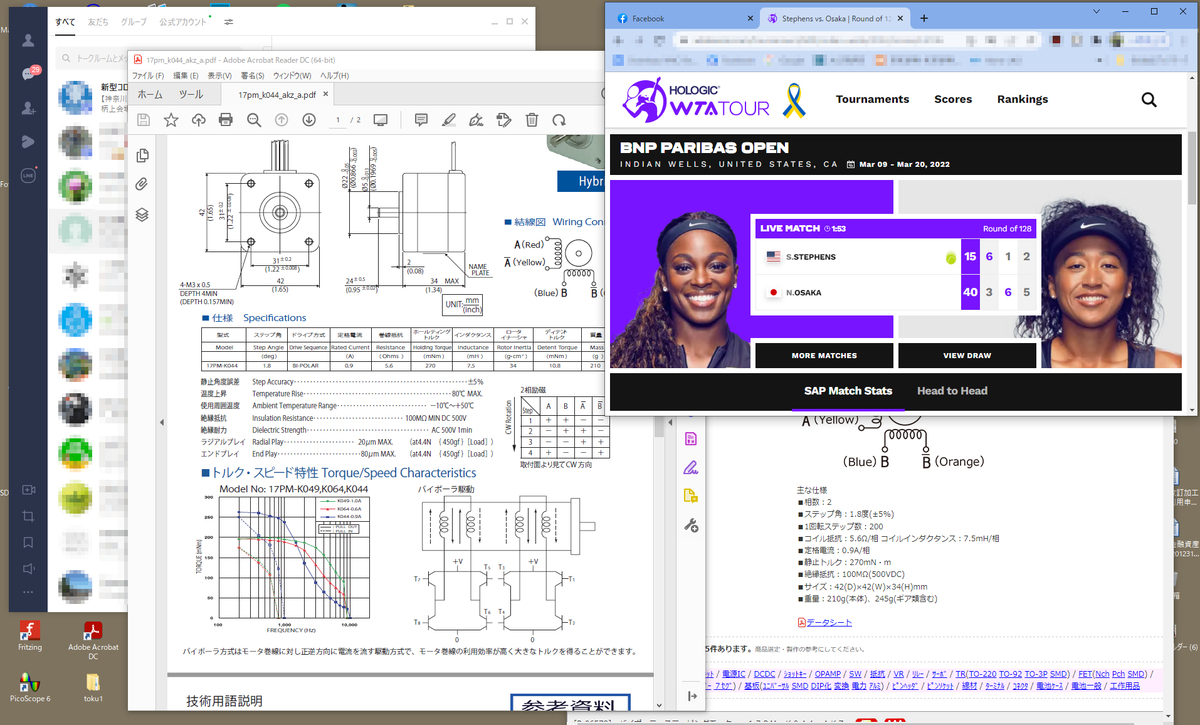Screen dimensions: 1200x725
Task: Select 公式アカウント tab in LINE window
Action: point(184,20)
